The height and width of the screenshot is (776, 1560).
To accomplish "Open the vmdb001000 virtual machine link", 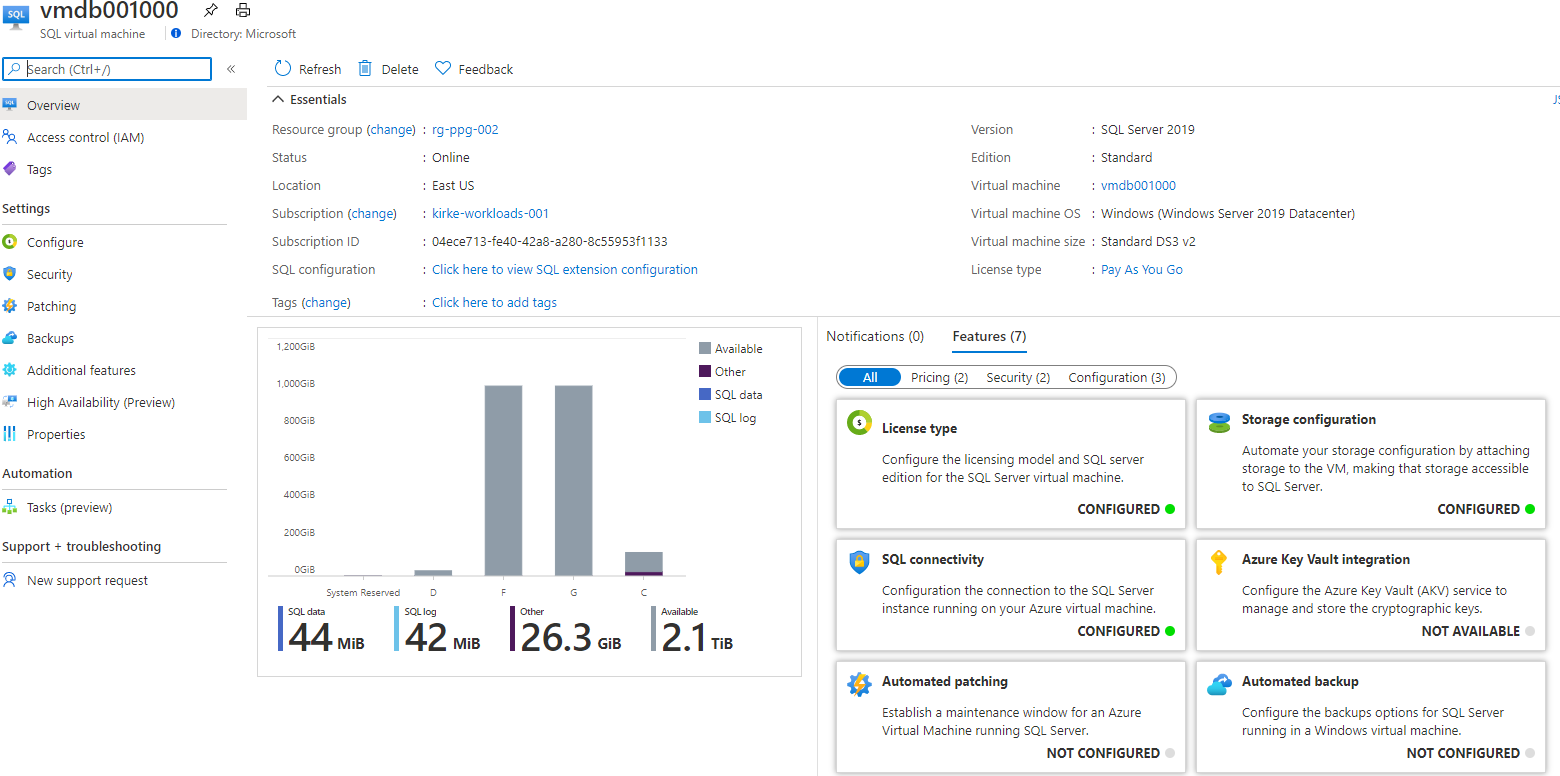I will 1138,185.
